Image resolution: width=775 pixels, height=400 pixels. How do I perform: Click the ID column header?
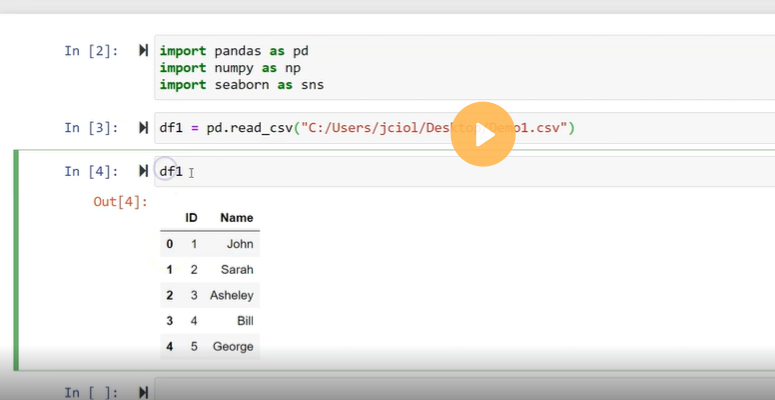pos(191,218)
